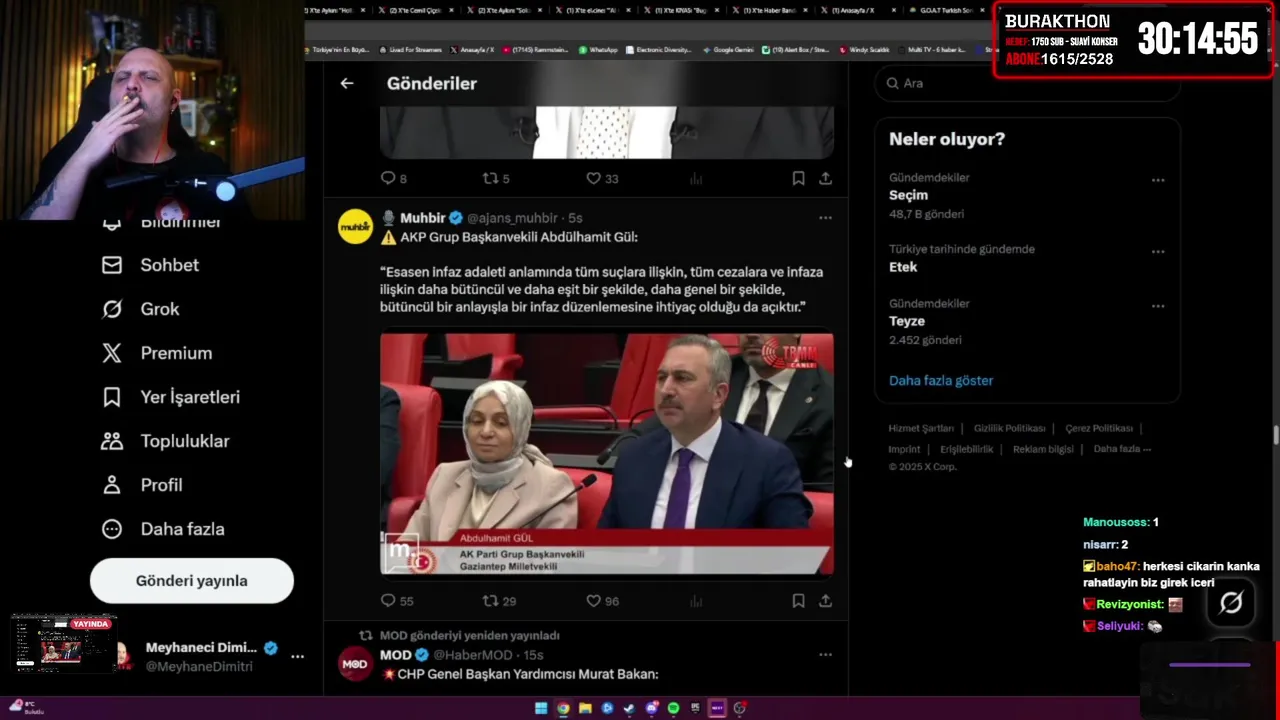The height and width of the screenshot is (720, 1280).
Task: Click the Premium X logo icon
Action: (112, 353)
